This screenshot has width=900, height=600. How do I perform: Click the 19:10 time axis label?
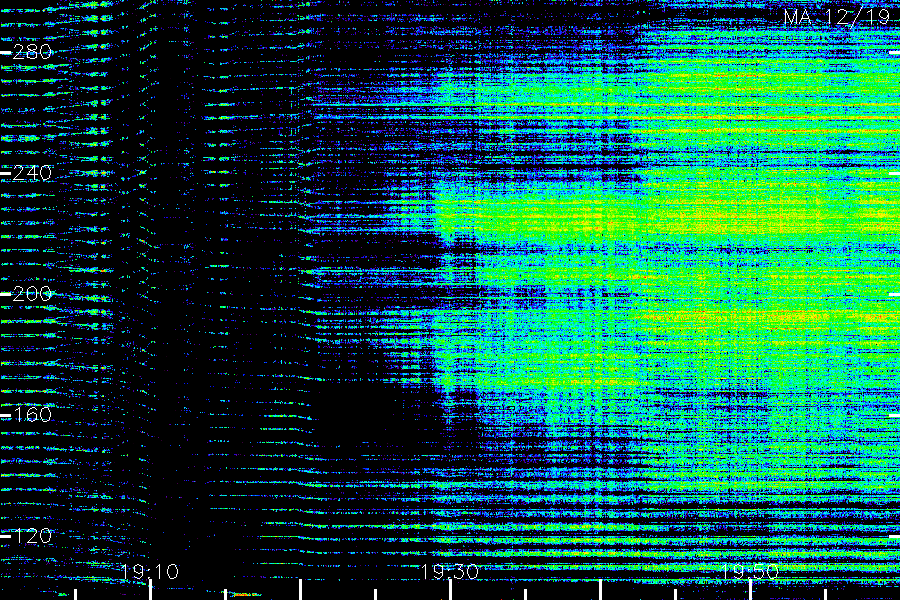[150, 571]
